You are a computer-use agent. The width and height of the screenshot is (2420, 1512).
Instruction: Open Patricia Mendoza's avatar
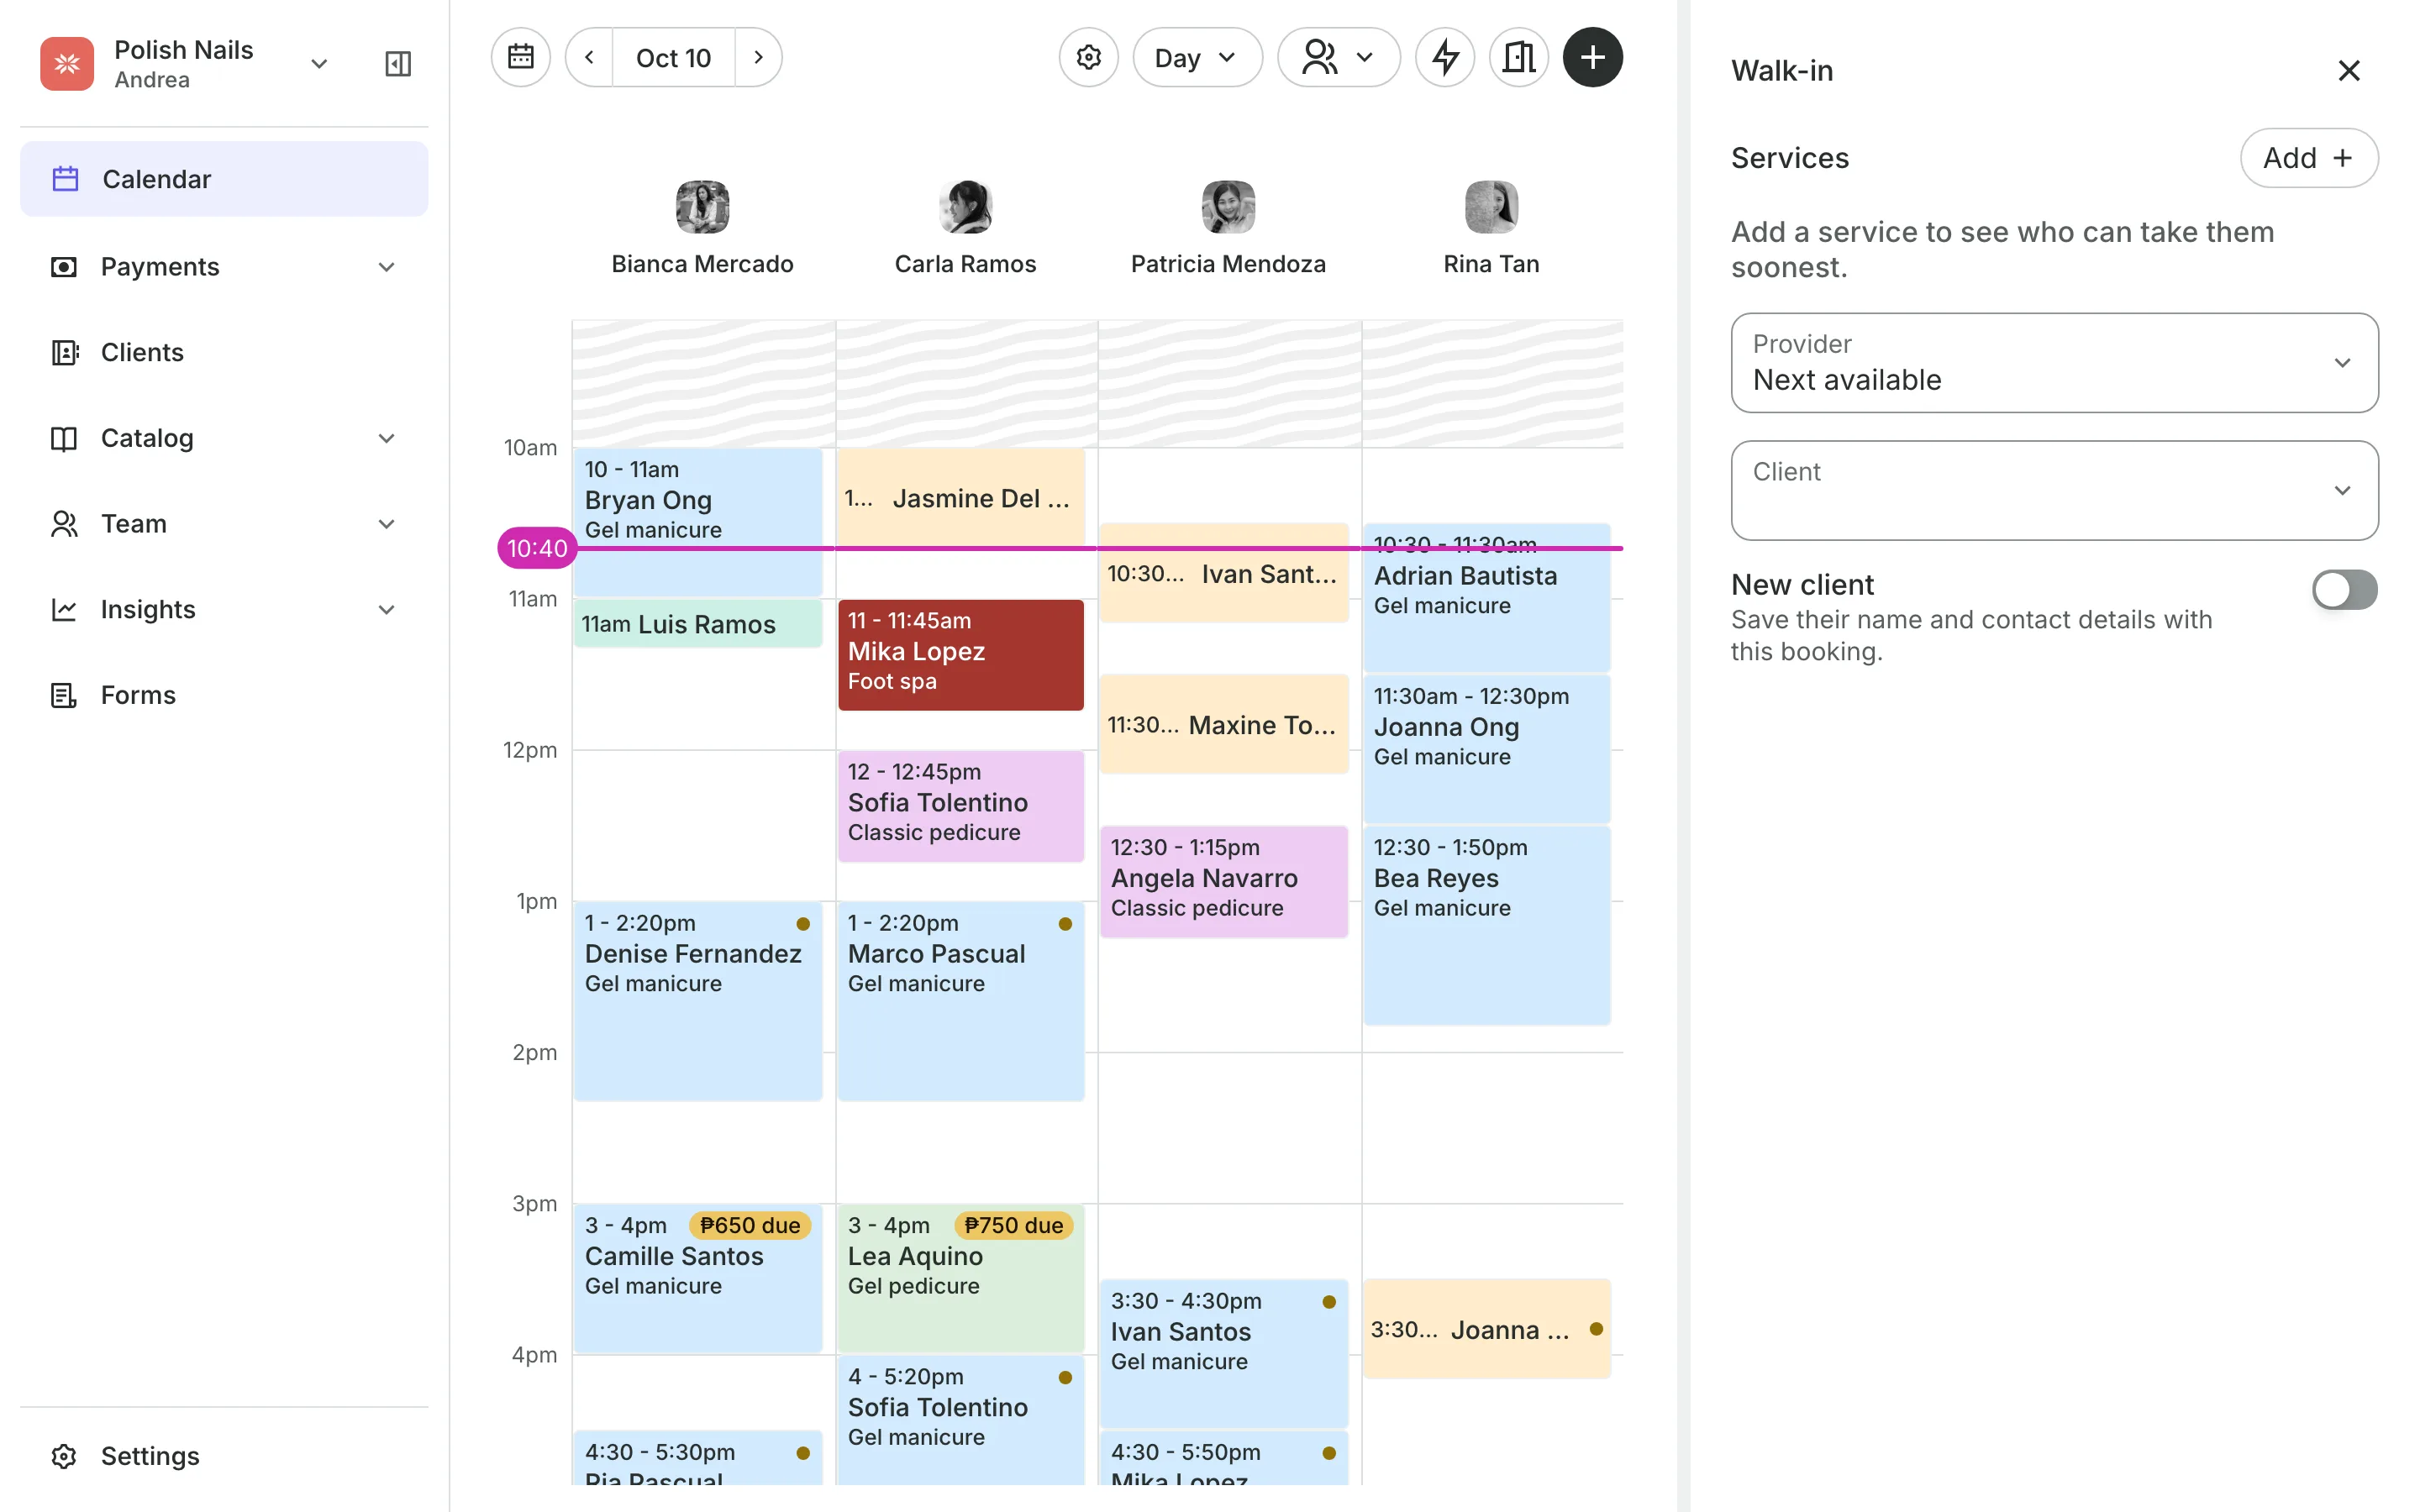click(1228, 207)
